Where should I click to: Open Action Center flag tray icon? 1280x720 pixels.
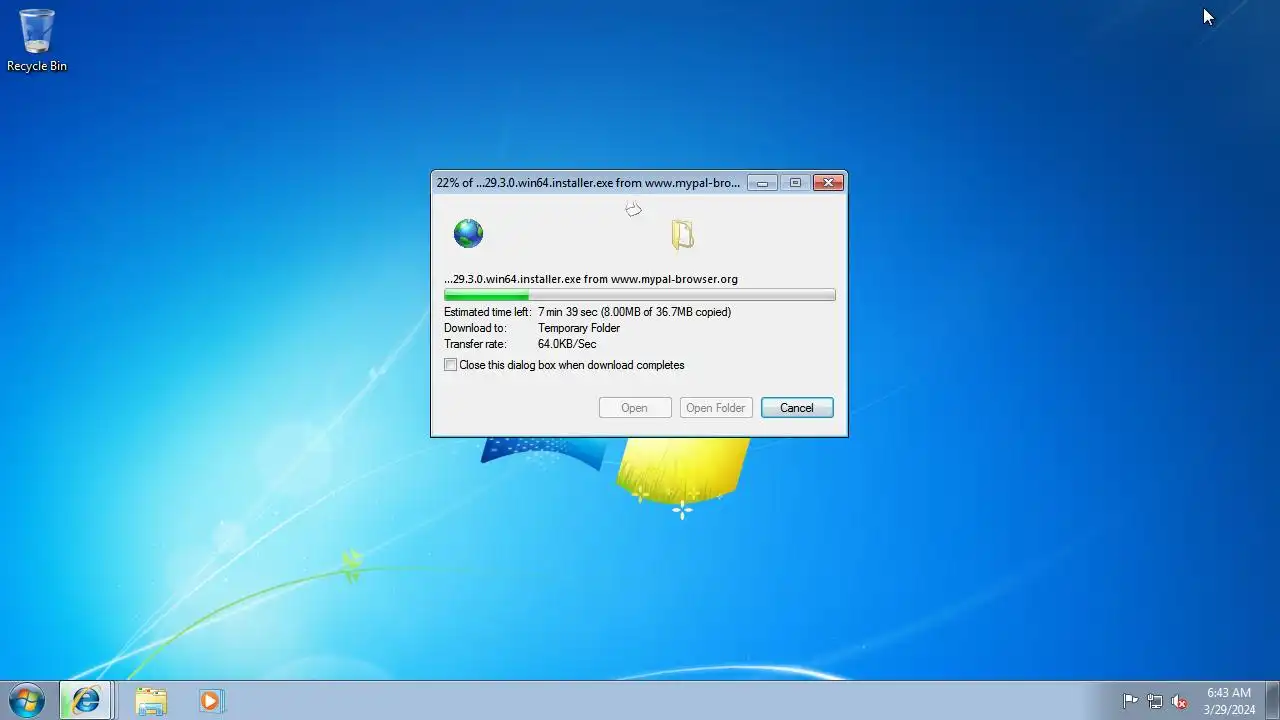(1130, 701)
